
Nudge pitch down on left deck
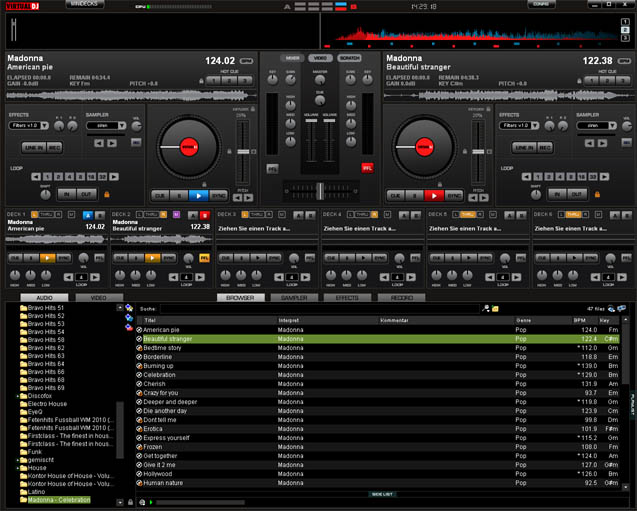pos(238,198)
